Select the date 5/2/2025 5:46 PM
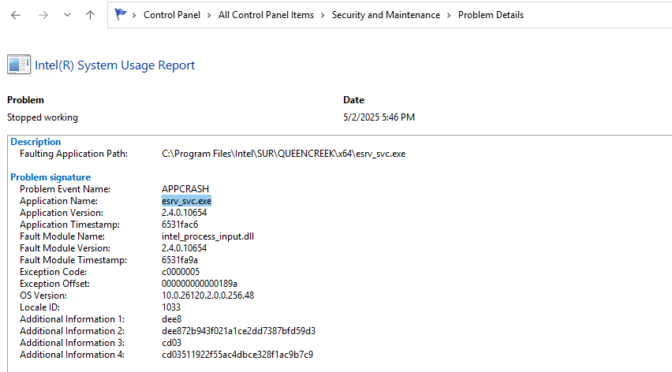672x372 pixels. click(379, 117)
